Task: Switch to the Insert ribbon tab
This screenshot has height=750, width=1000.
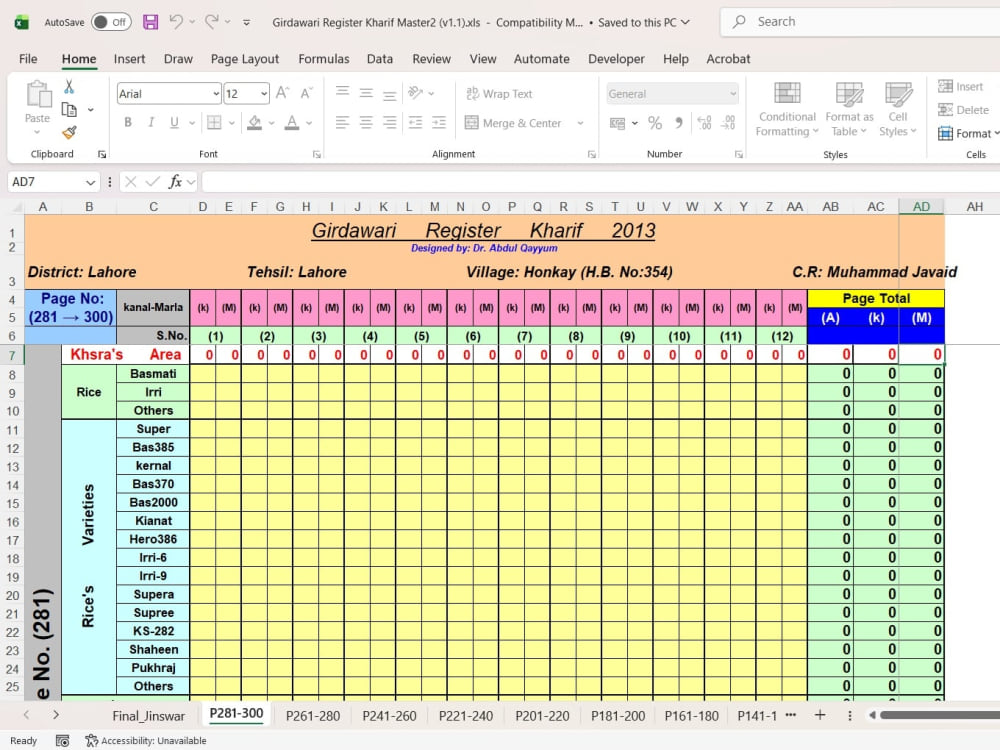Action: click(129, 59)
